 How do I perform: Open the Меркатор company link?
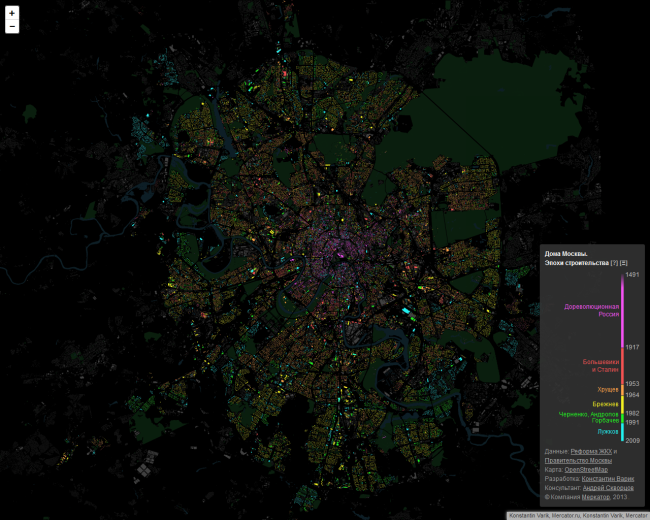pos(596,496)
